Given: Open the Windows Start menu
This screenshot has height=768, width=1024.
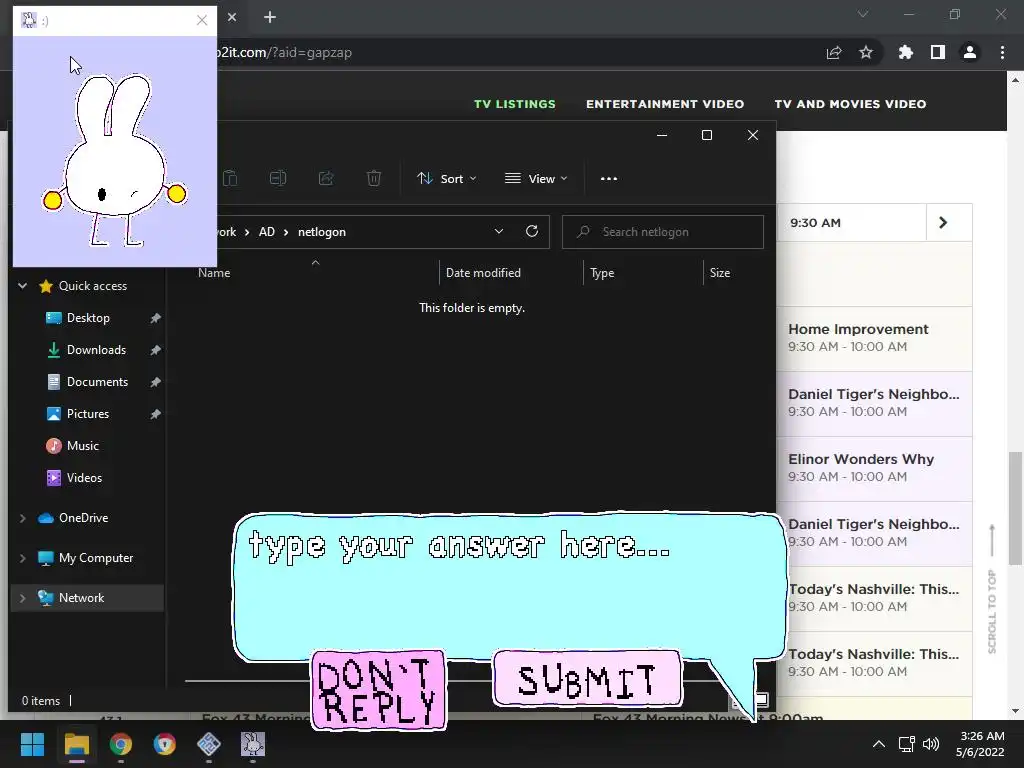Looking at the screenshot, I should [x=32, y=744].
